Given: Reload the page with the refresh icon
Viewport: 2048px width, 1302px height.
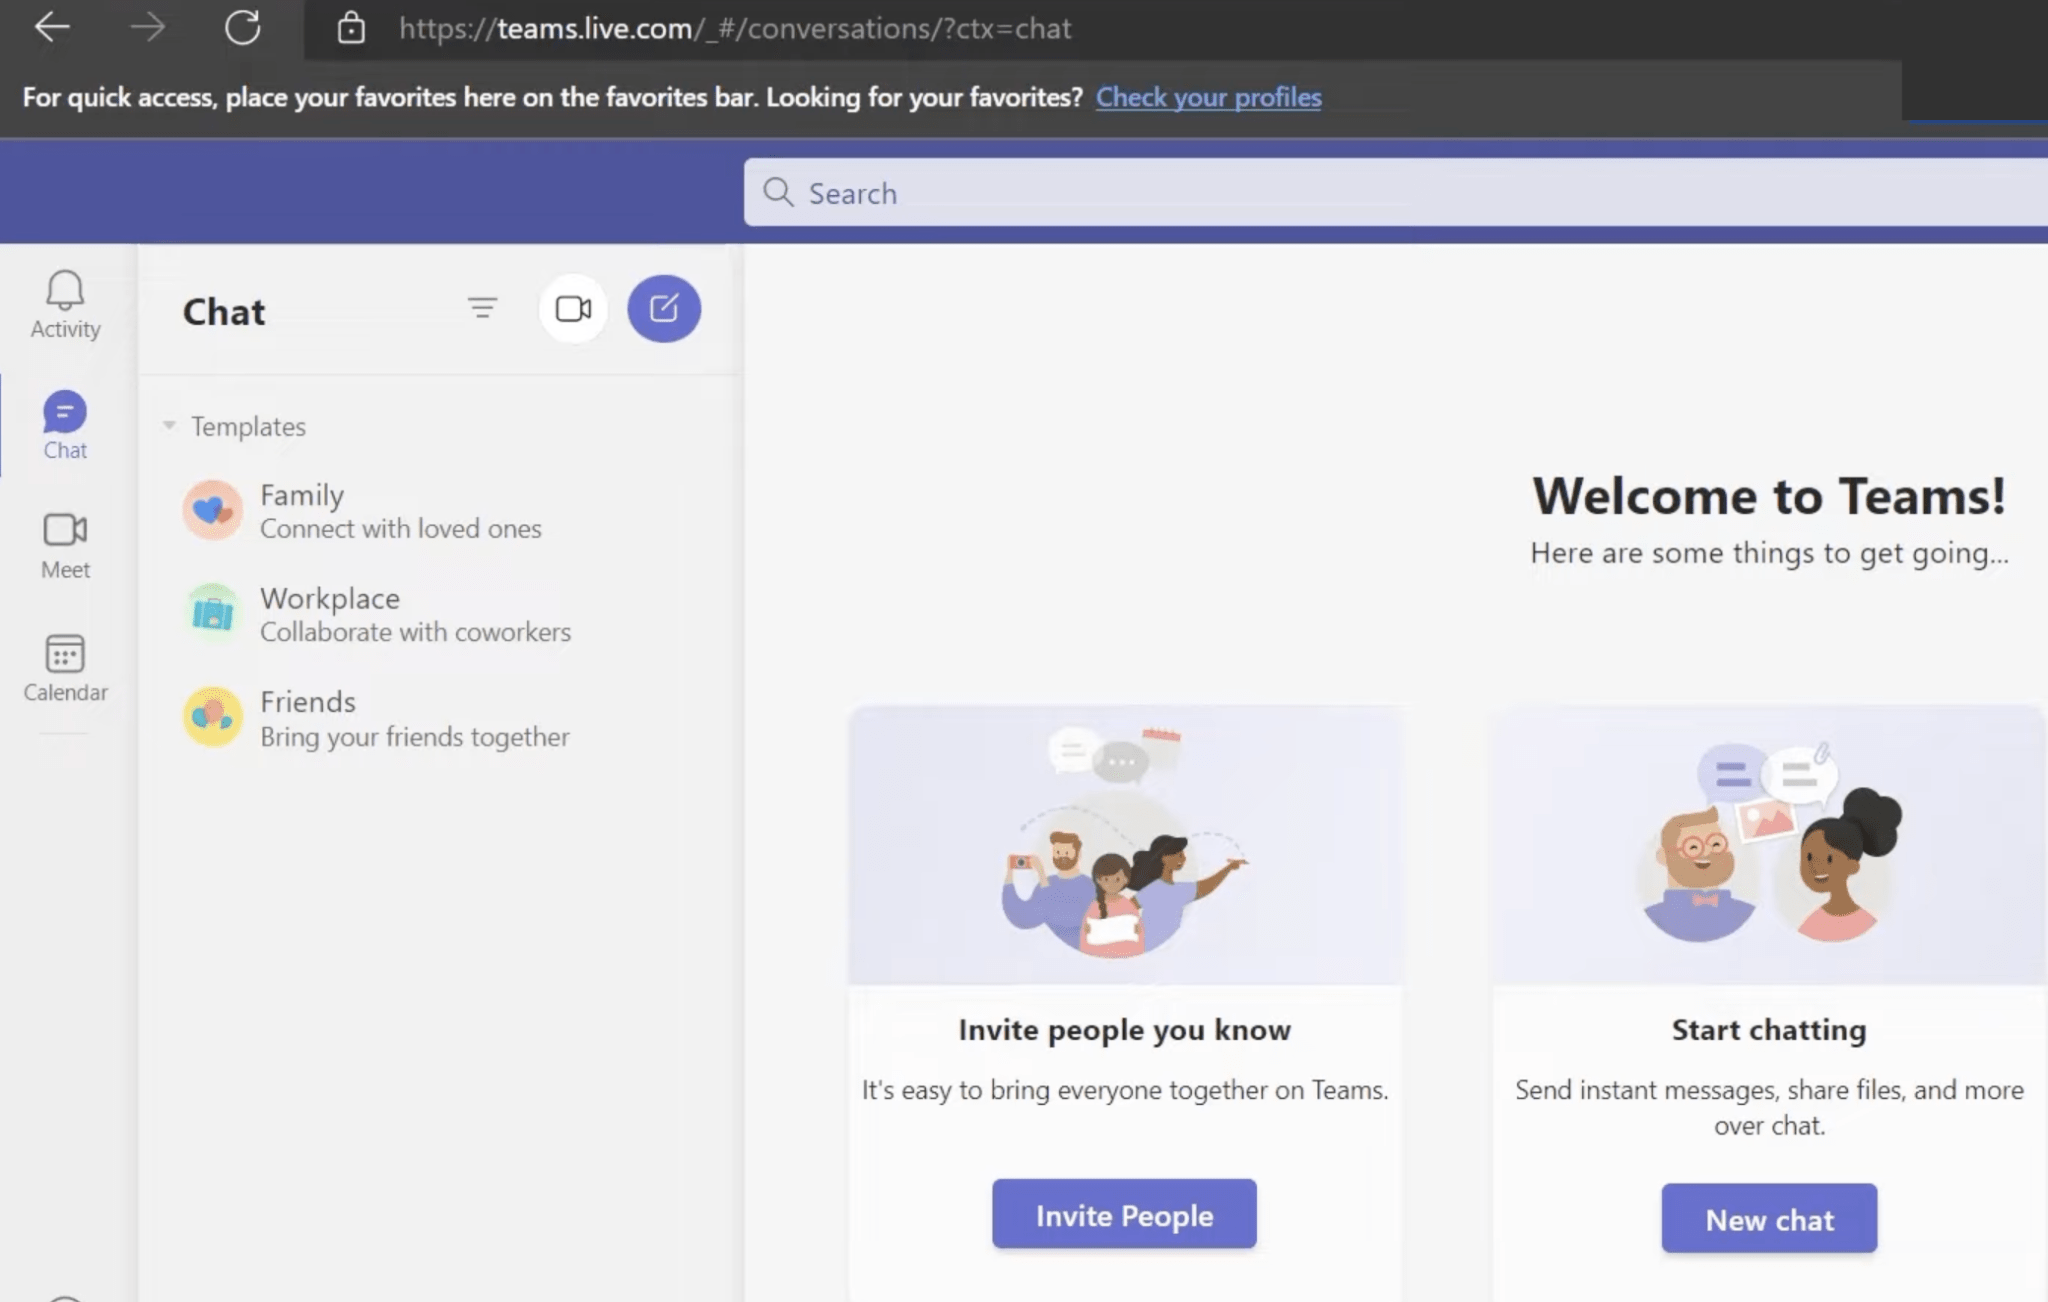Looking at the screenshot, I should click(244, 28).
